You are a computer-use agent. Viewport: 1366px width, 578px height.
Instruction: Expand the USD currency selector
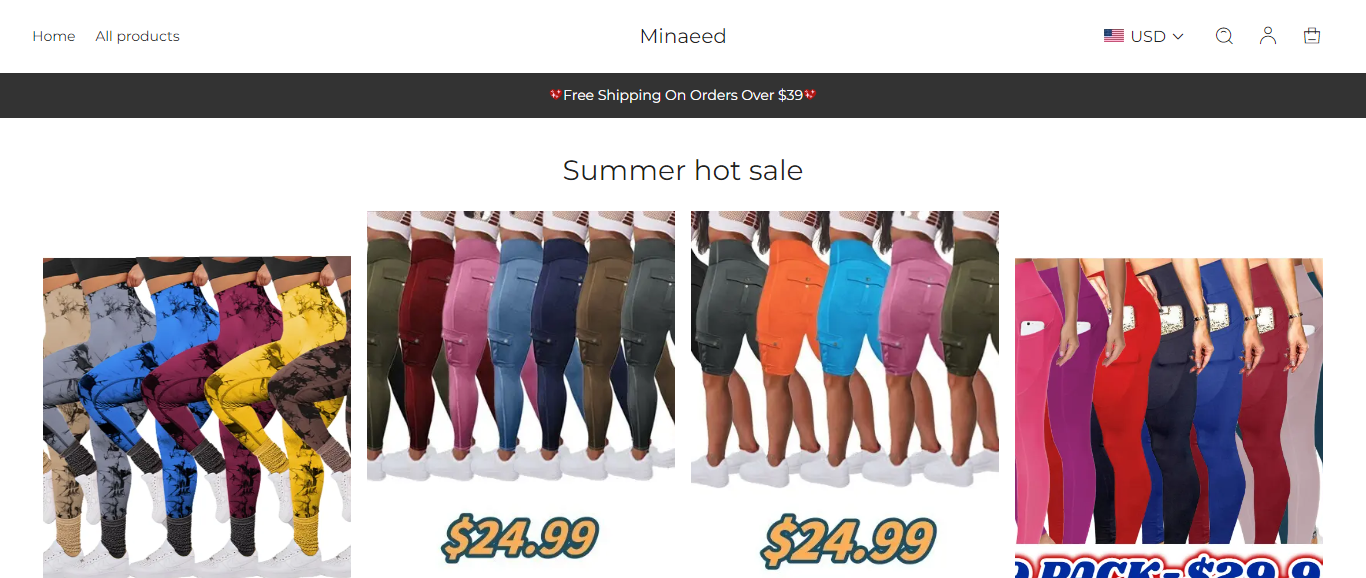(1144, 36)
